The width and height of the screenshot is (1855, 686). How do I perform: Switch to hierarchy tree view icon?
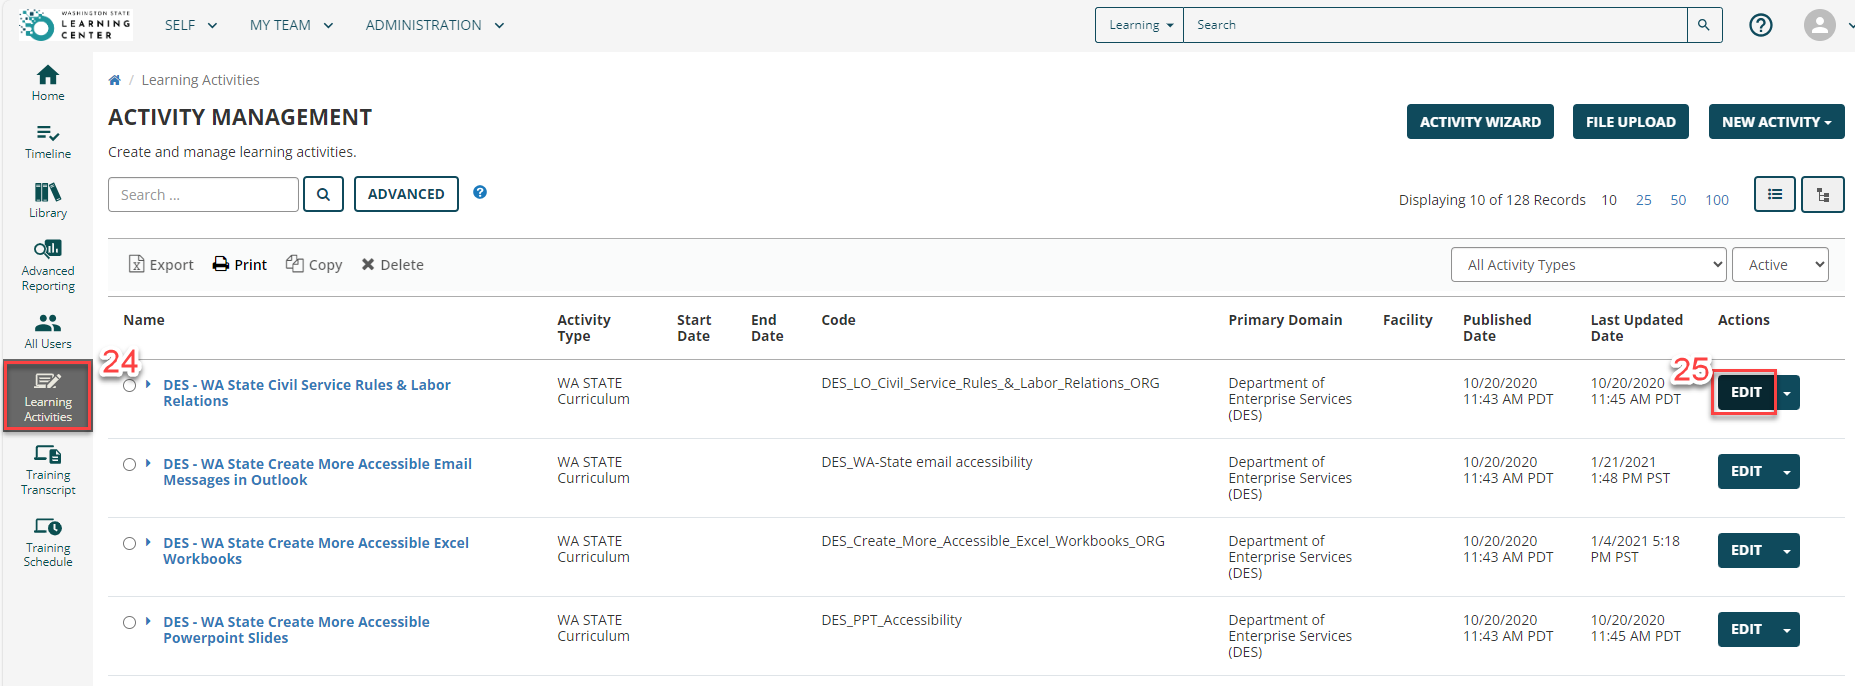pos(1823,194)
